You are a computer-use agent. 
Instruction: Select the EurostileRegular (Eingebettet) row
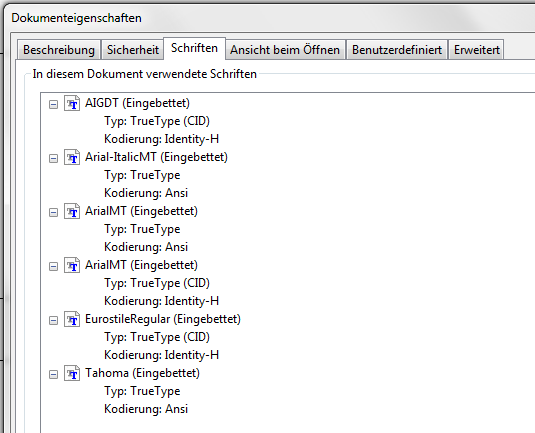[163, 319]
